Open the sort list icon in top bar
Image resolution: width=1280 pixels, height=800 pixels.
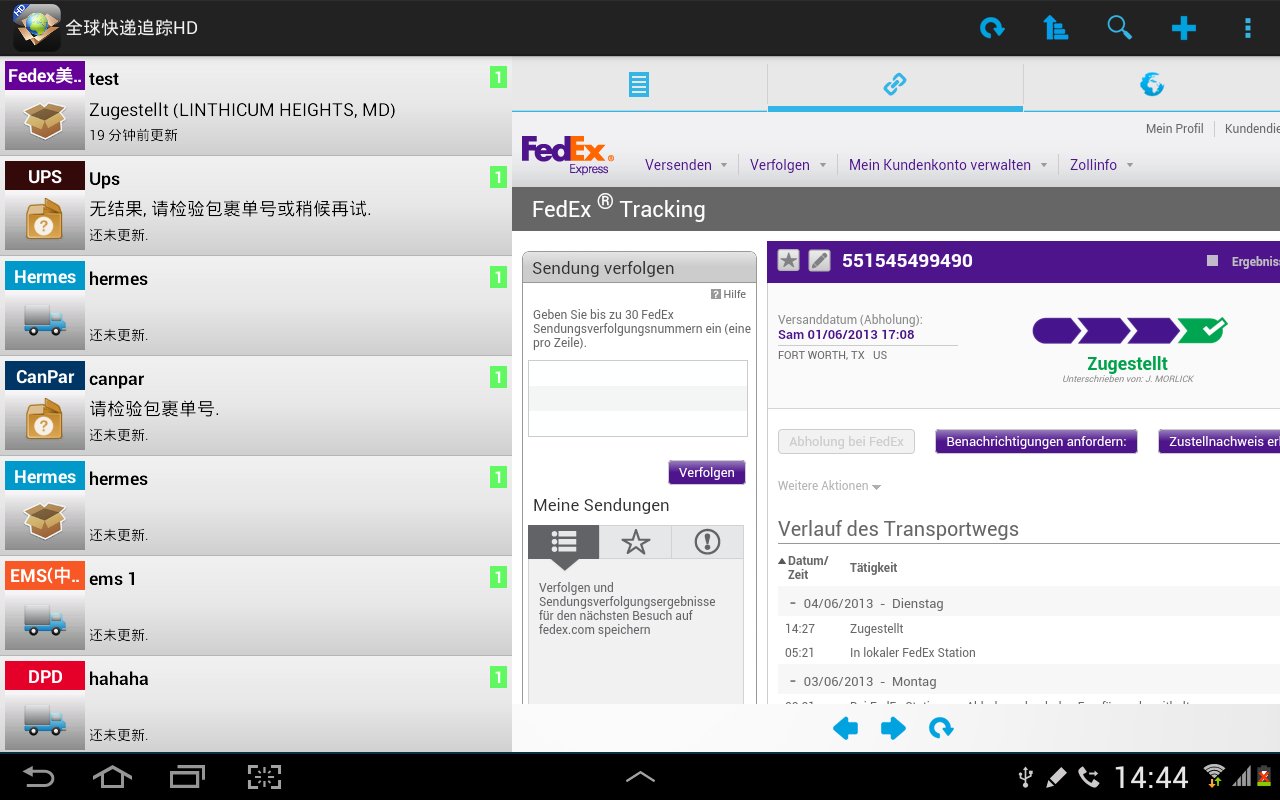1055,28
